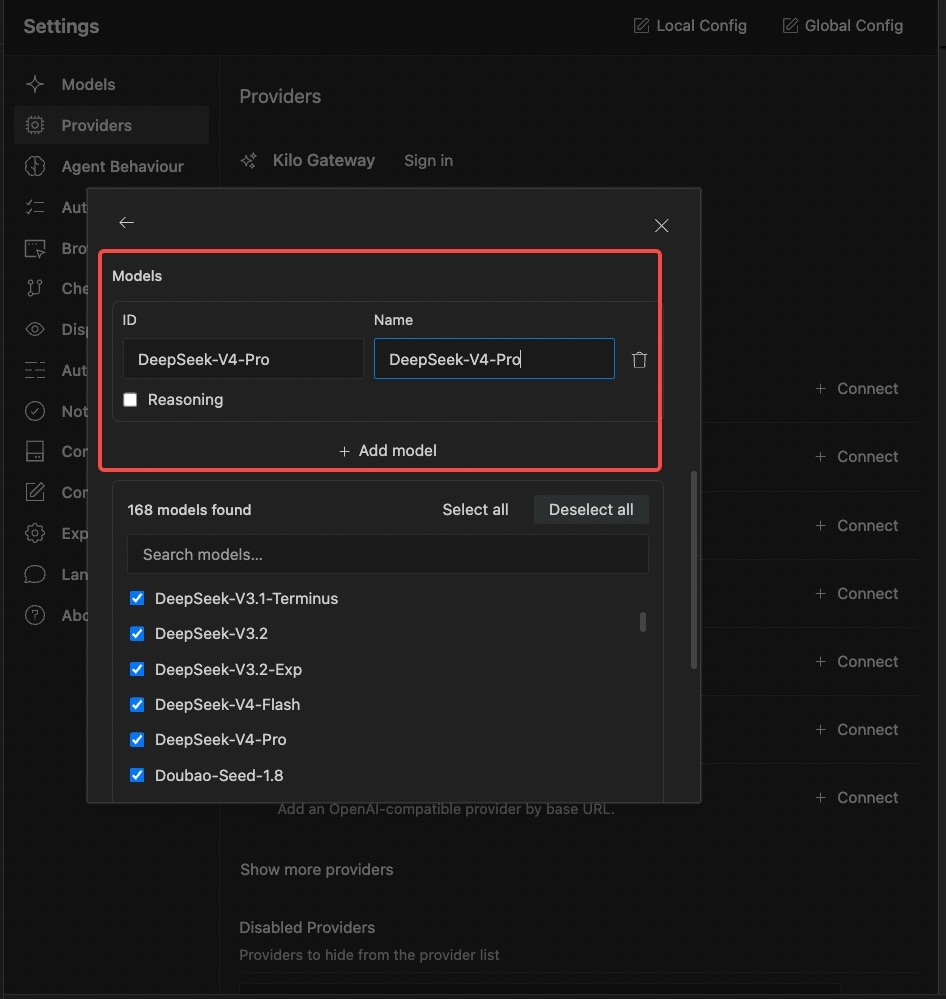Click the checklist icon below Agent Behaviour
The image size is (946, 999).
point(35,207)
